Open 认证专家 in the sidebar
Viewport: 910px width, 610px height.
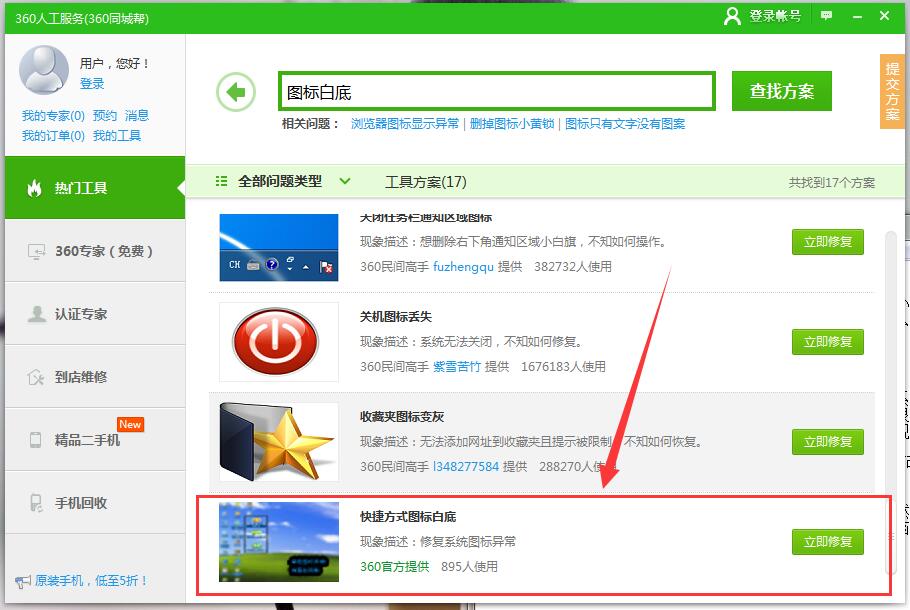point(94,314)
